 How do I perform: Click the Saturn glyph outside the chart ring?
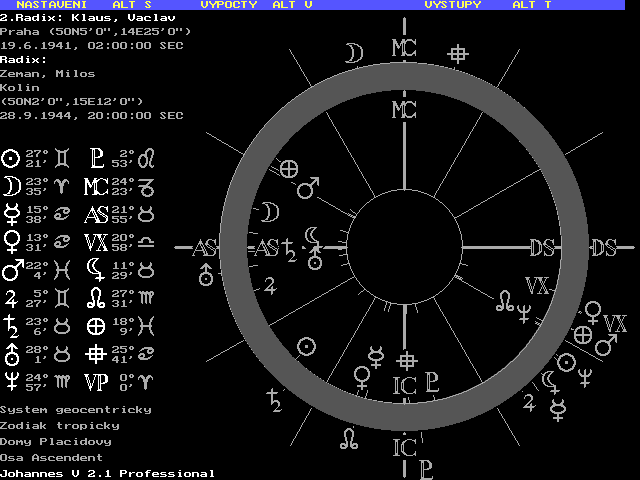[274, 400]
